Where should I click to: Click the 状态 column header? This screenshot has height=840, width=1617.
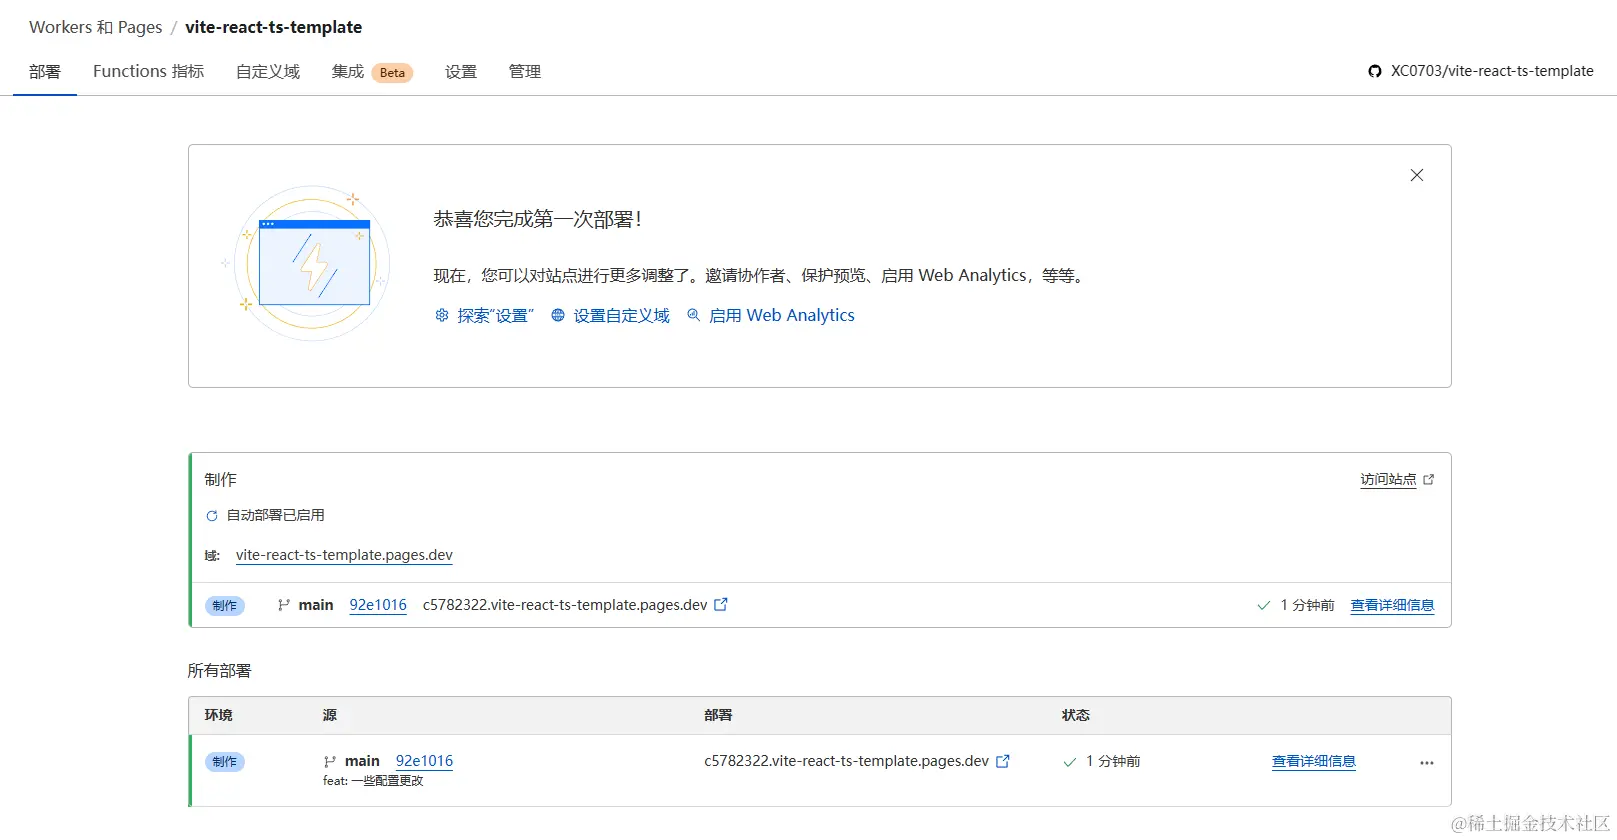[x=1076, y=716]
